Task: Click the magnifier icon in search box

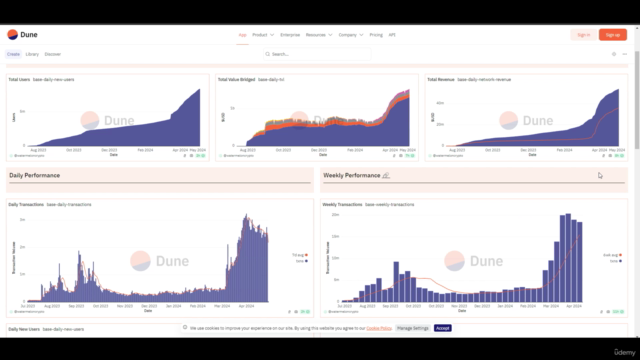Action: pyautogui.click(x=268, y=54)
